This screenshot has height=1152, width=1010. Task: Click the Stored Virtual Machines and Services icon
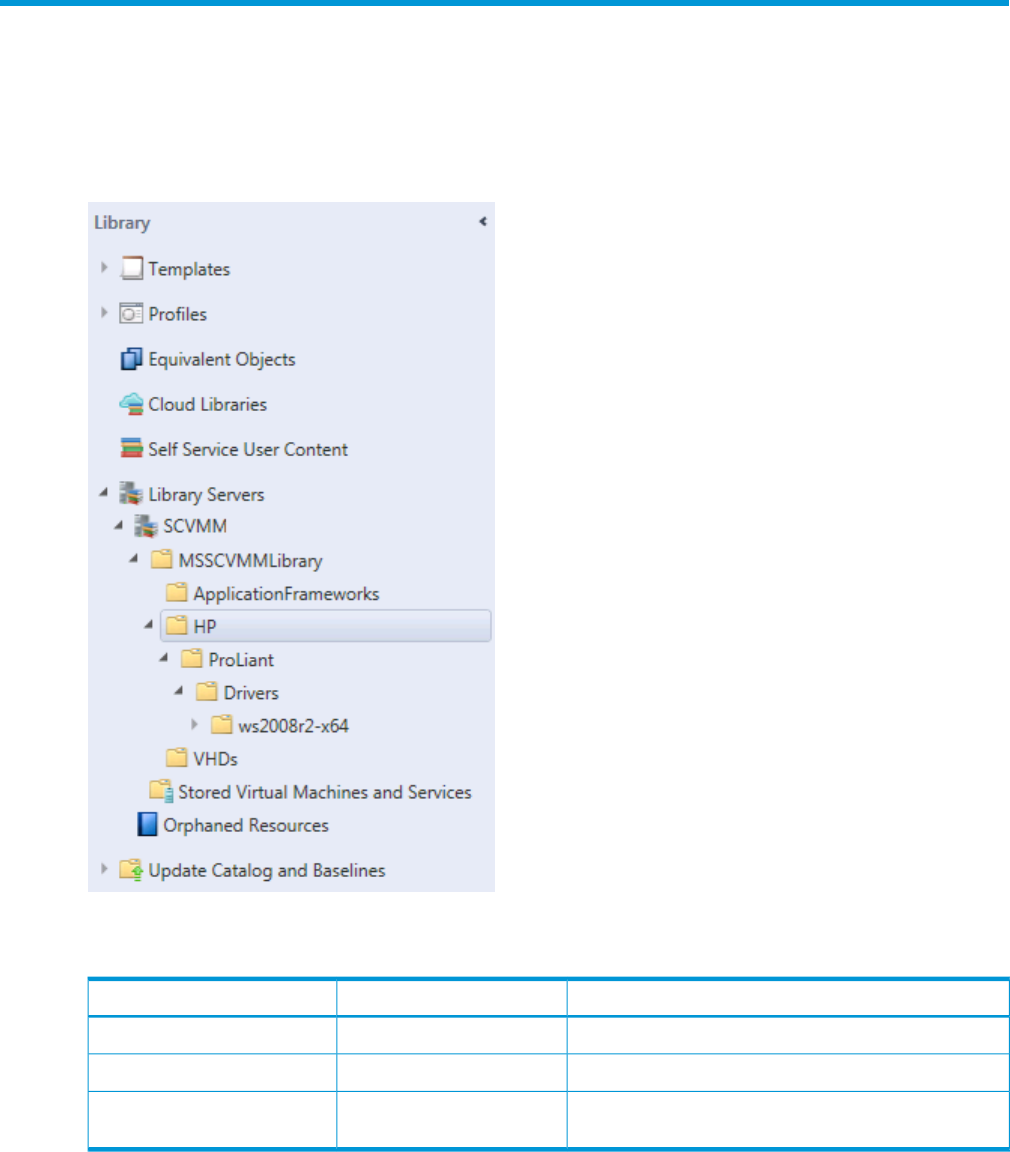(162, 791)
